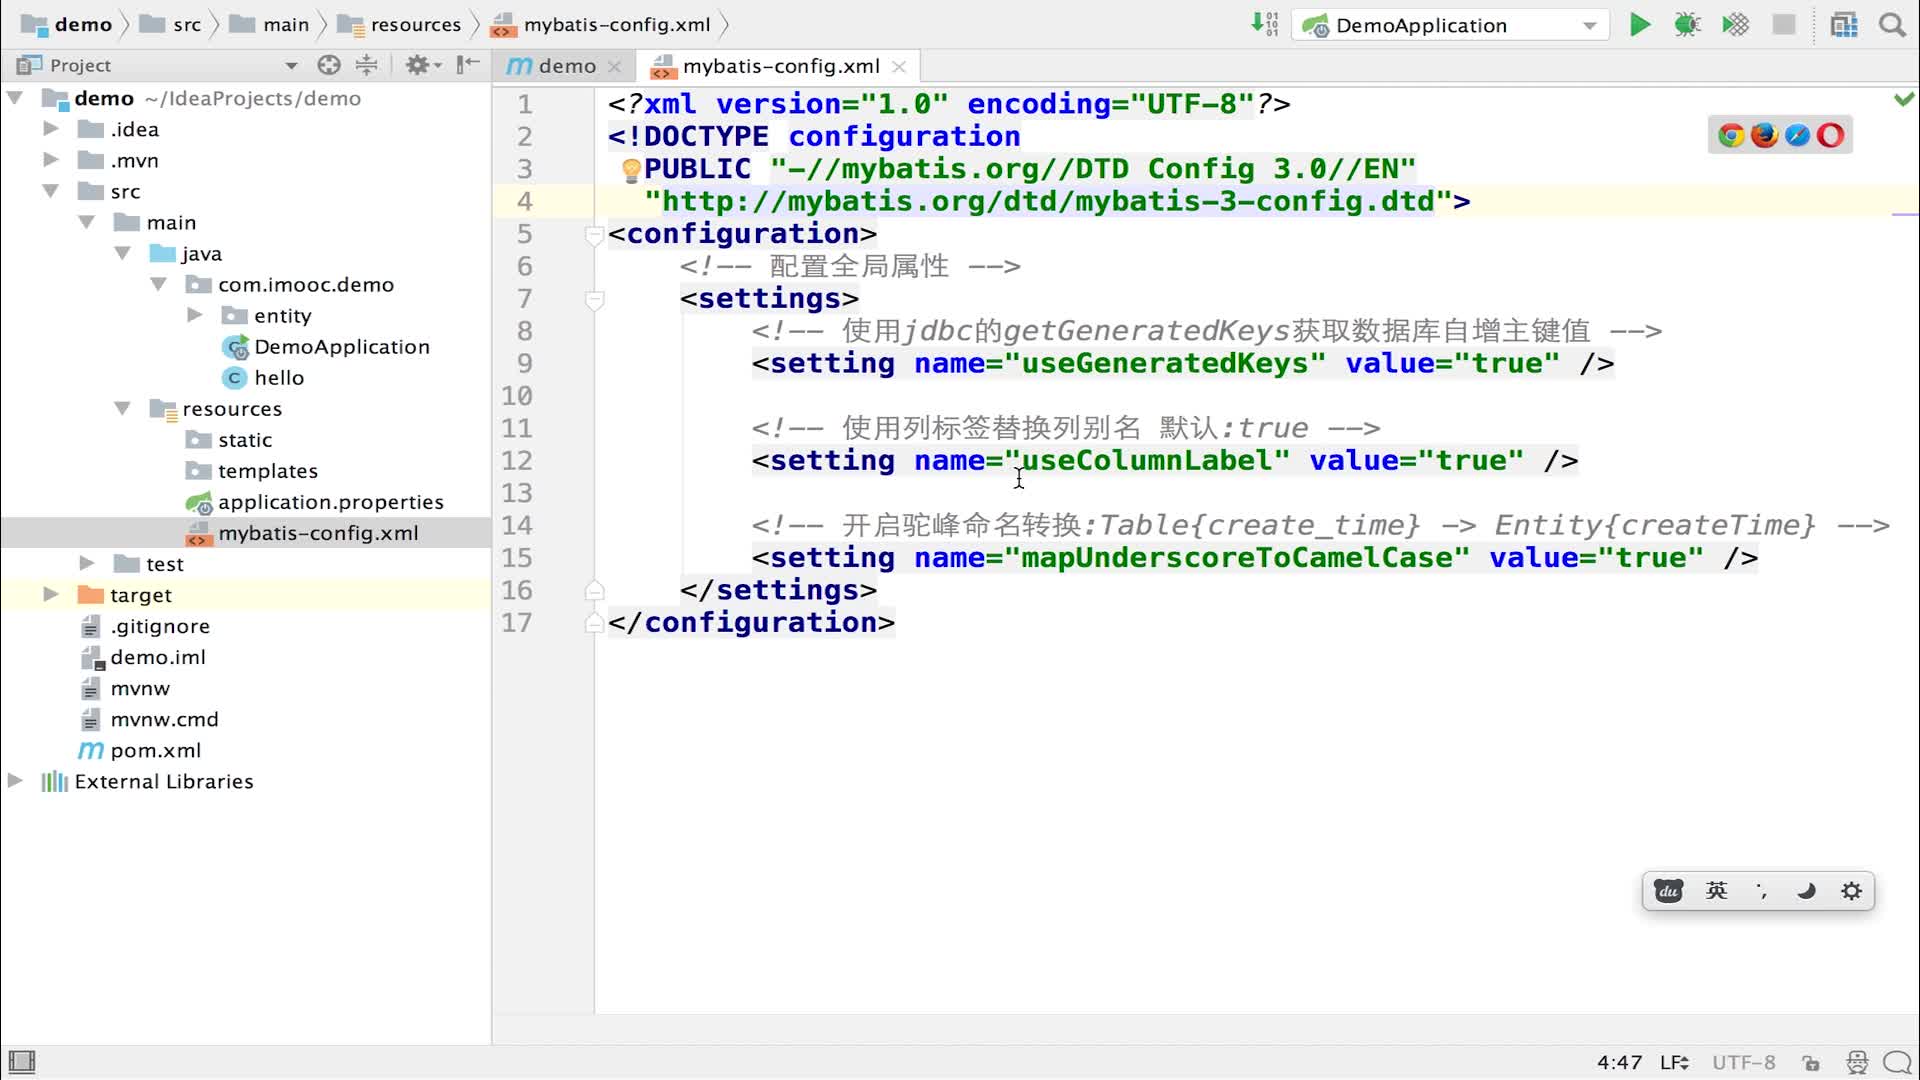Click the Baidu input method logo
The image size is (1920, 1080).
click(1668, 891)
